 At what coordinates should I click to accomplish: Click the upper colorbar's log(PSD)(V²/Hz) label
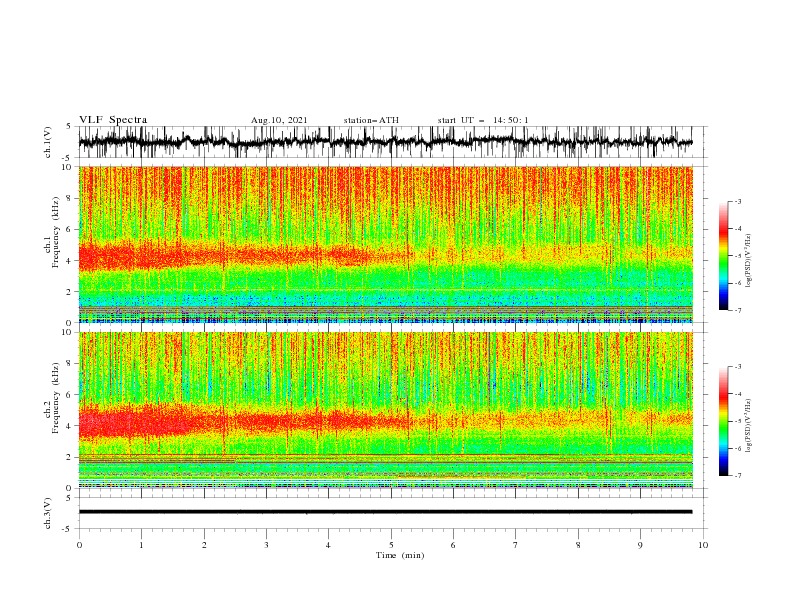point(749,261)
